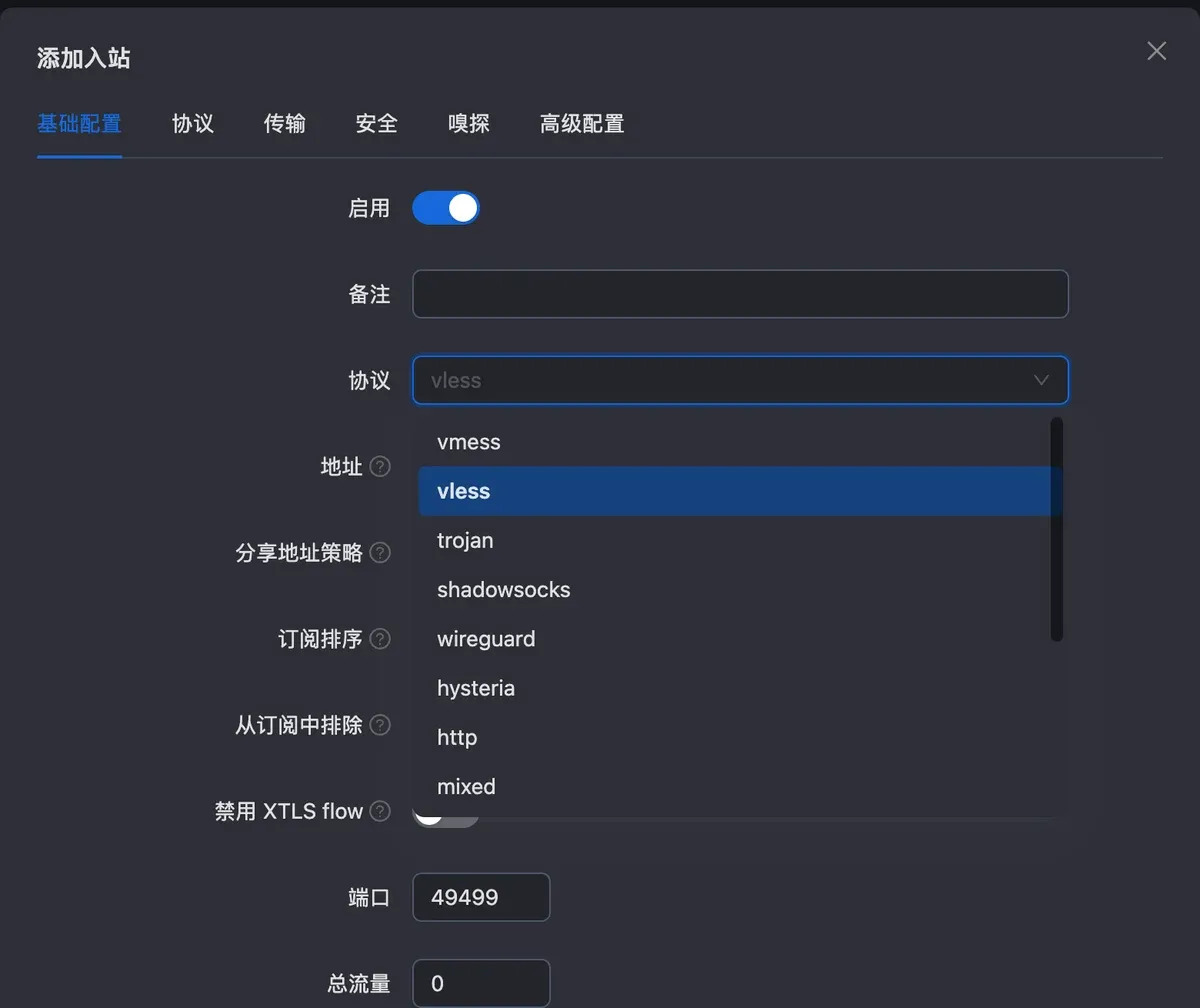The image size is (1200, 1008).
Task: Click the 协议 combo box showing vless
Action: click(x=740, y=380)
